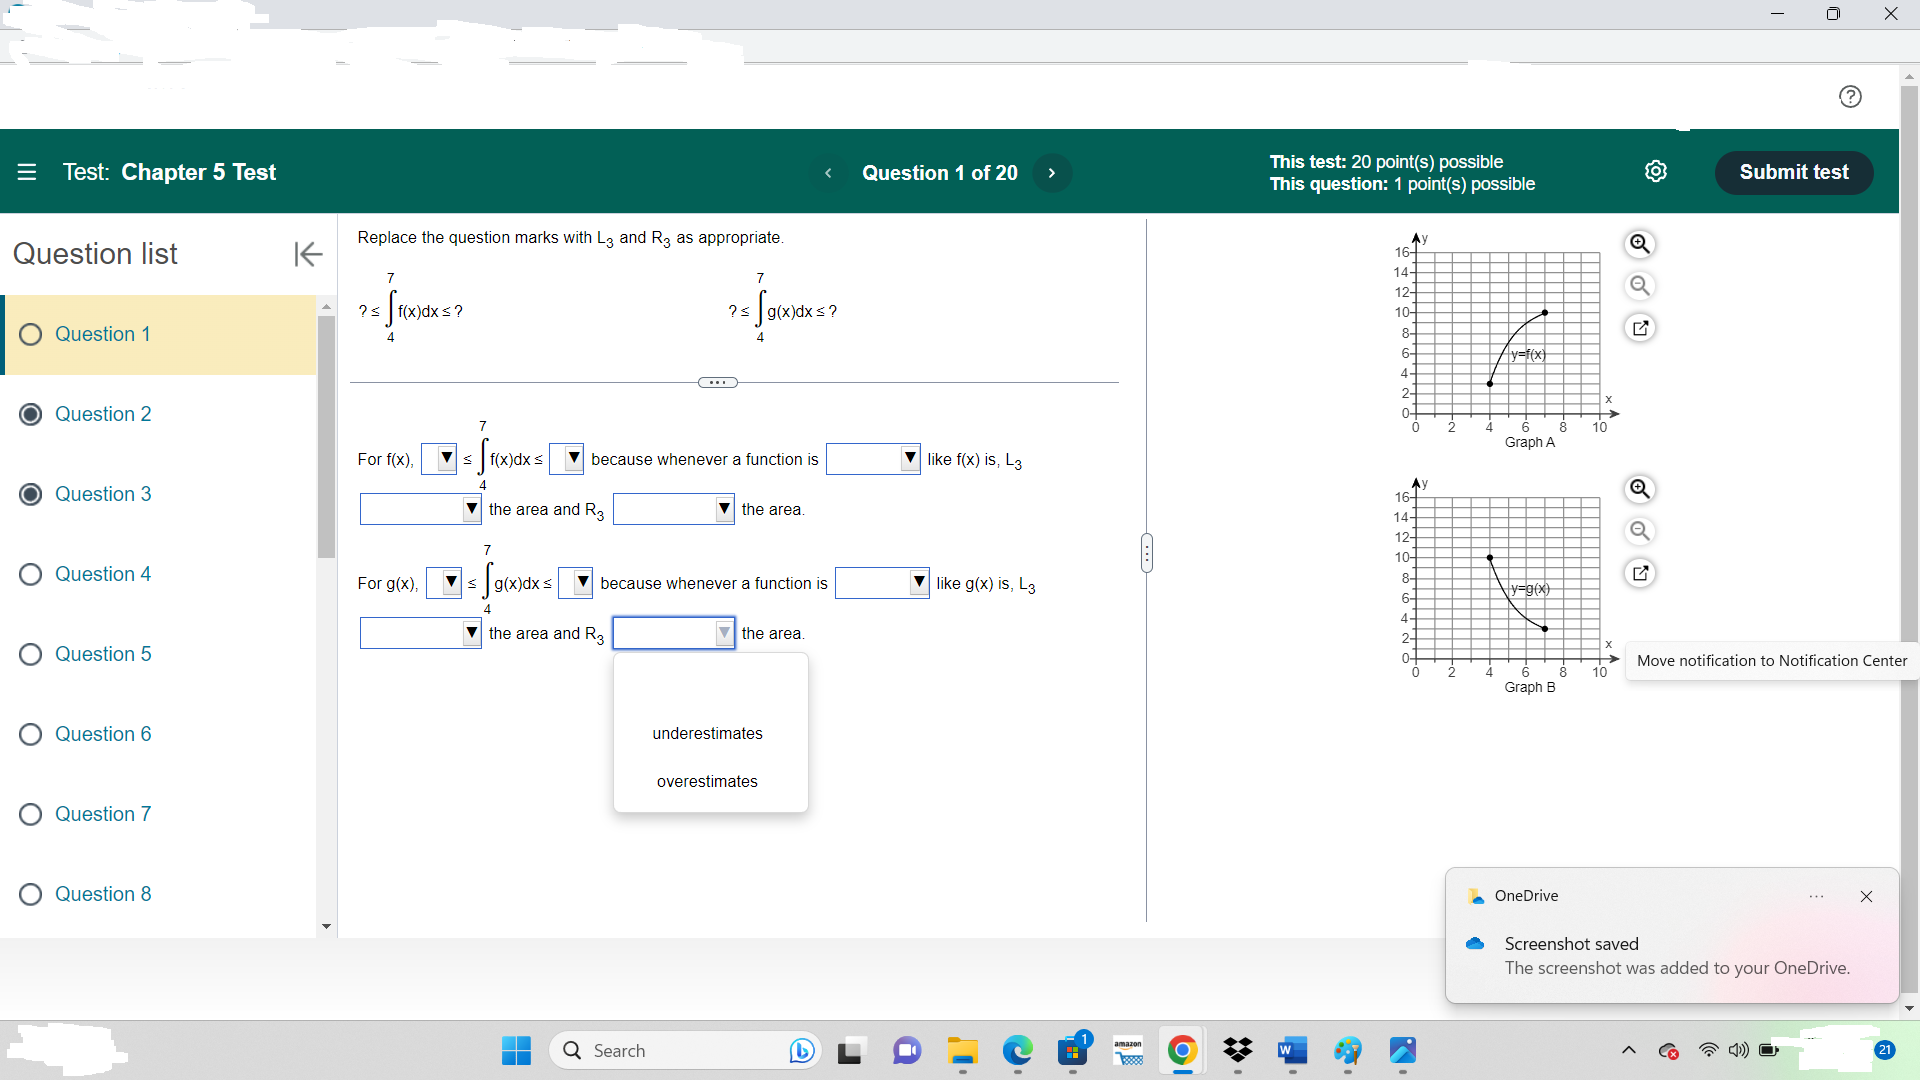
Task: Select the Question 6 radio button
Action: (31, 735)
